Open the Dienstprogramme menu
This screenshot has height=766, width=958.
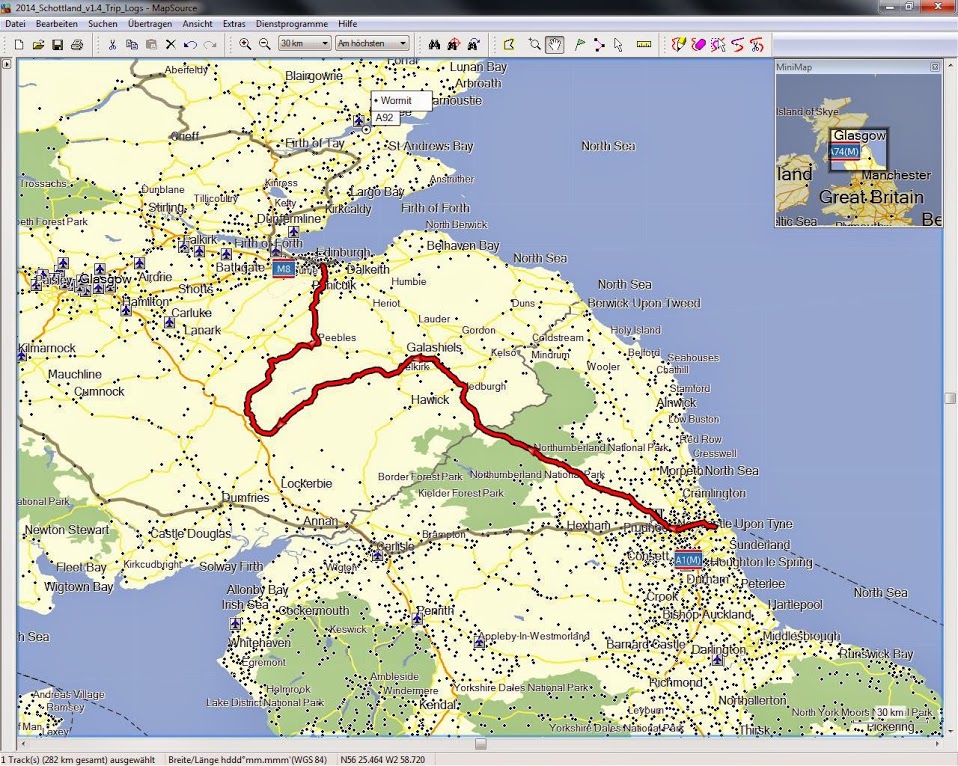[x=291, y=23]
